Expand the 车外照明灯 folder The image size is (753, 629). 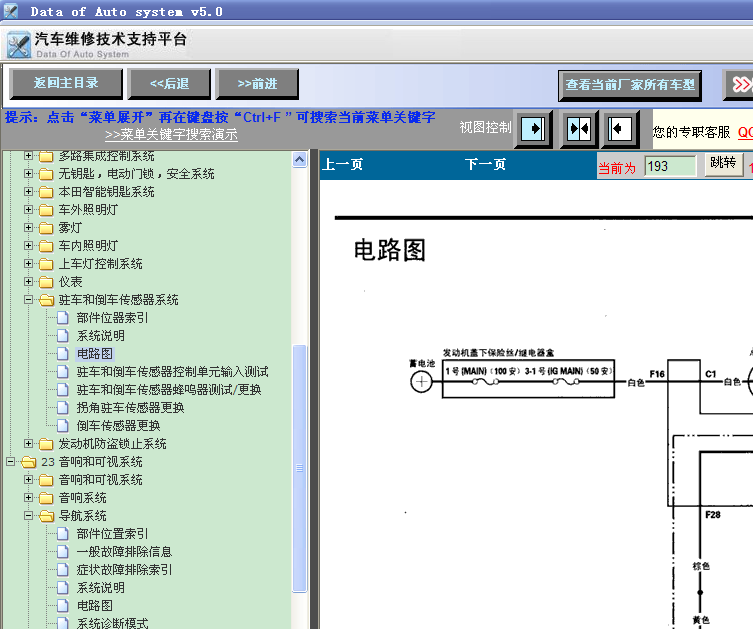28,209
